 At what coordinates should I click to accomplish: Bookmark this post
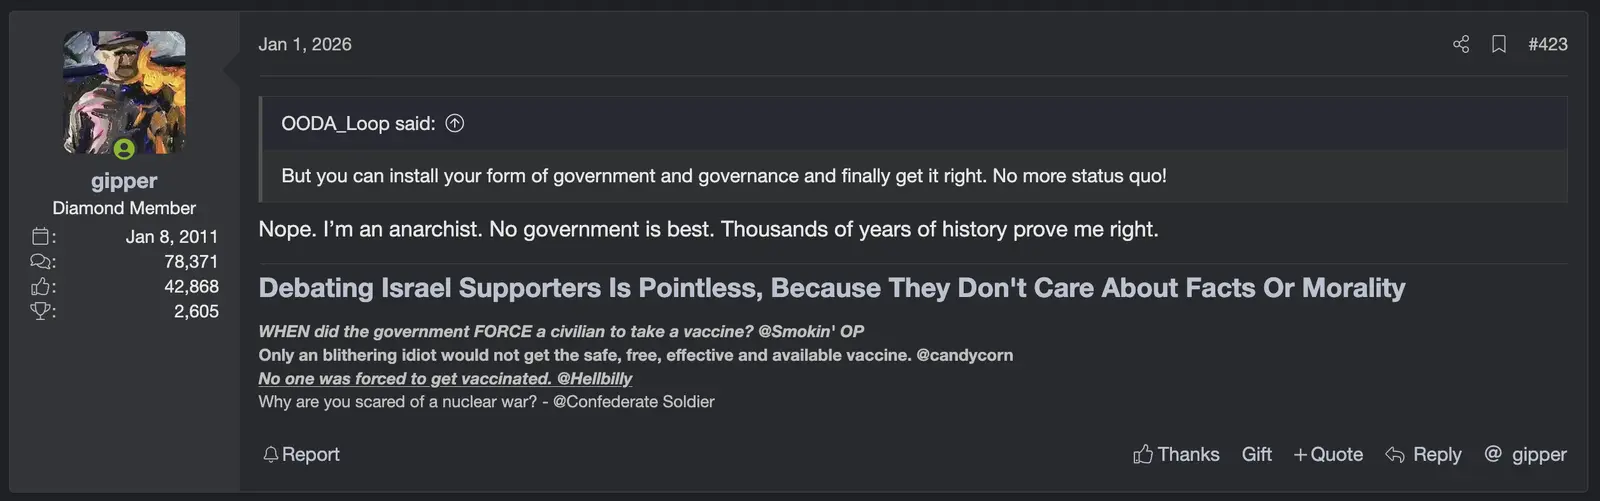pos(1499,44)
